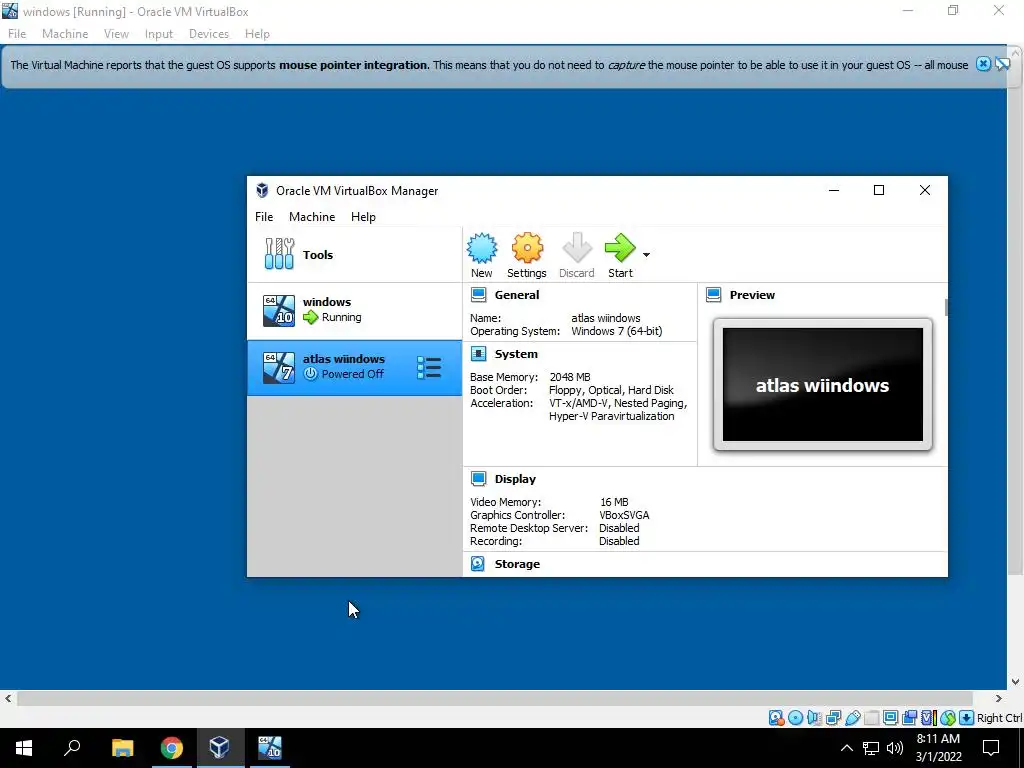Click the '2048 MB' base memory value
1024x768 pixels.
[x=569, y=377]
